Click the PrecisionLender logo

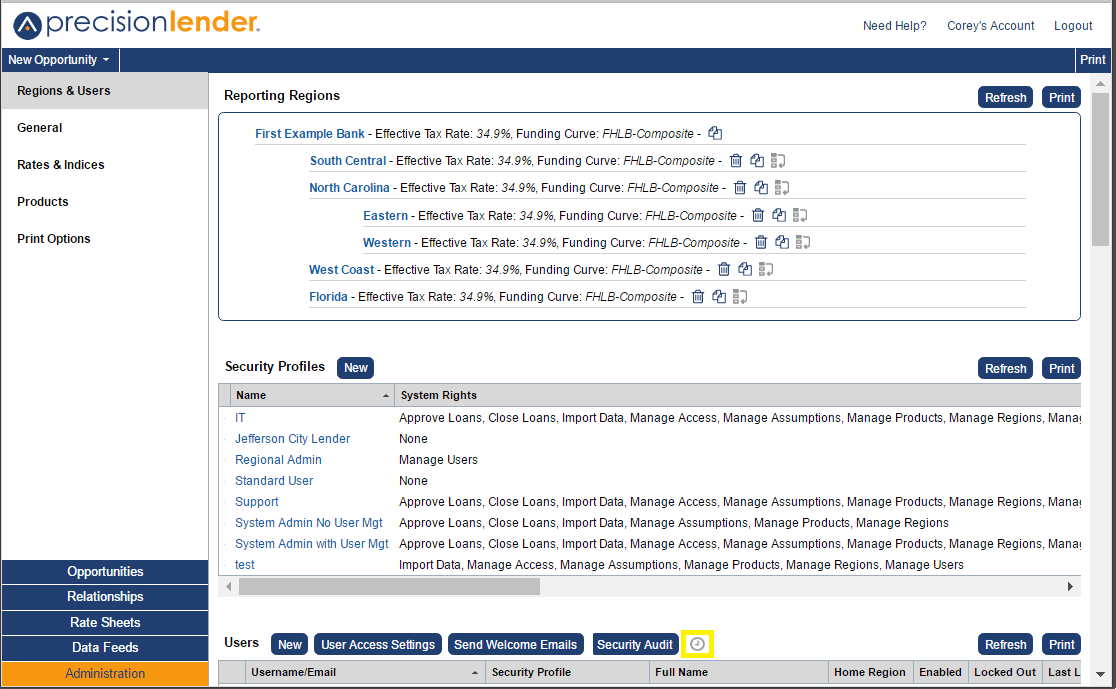(137, 23)
